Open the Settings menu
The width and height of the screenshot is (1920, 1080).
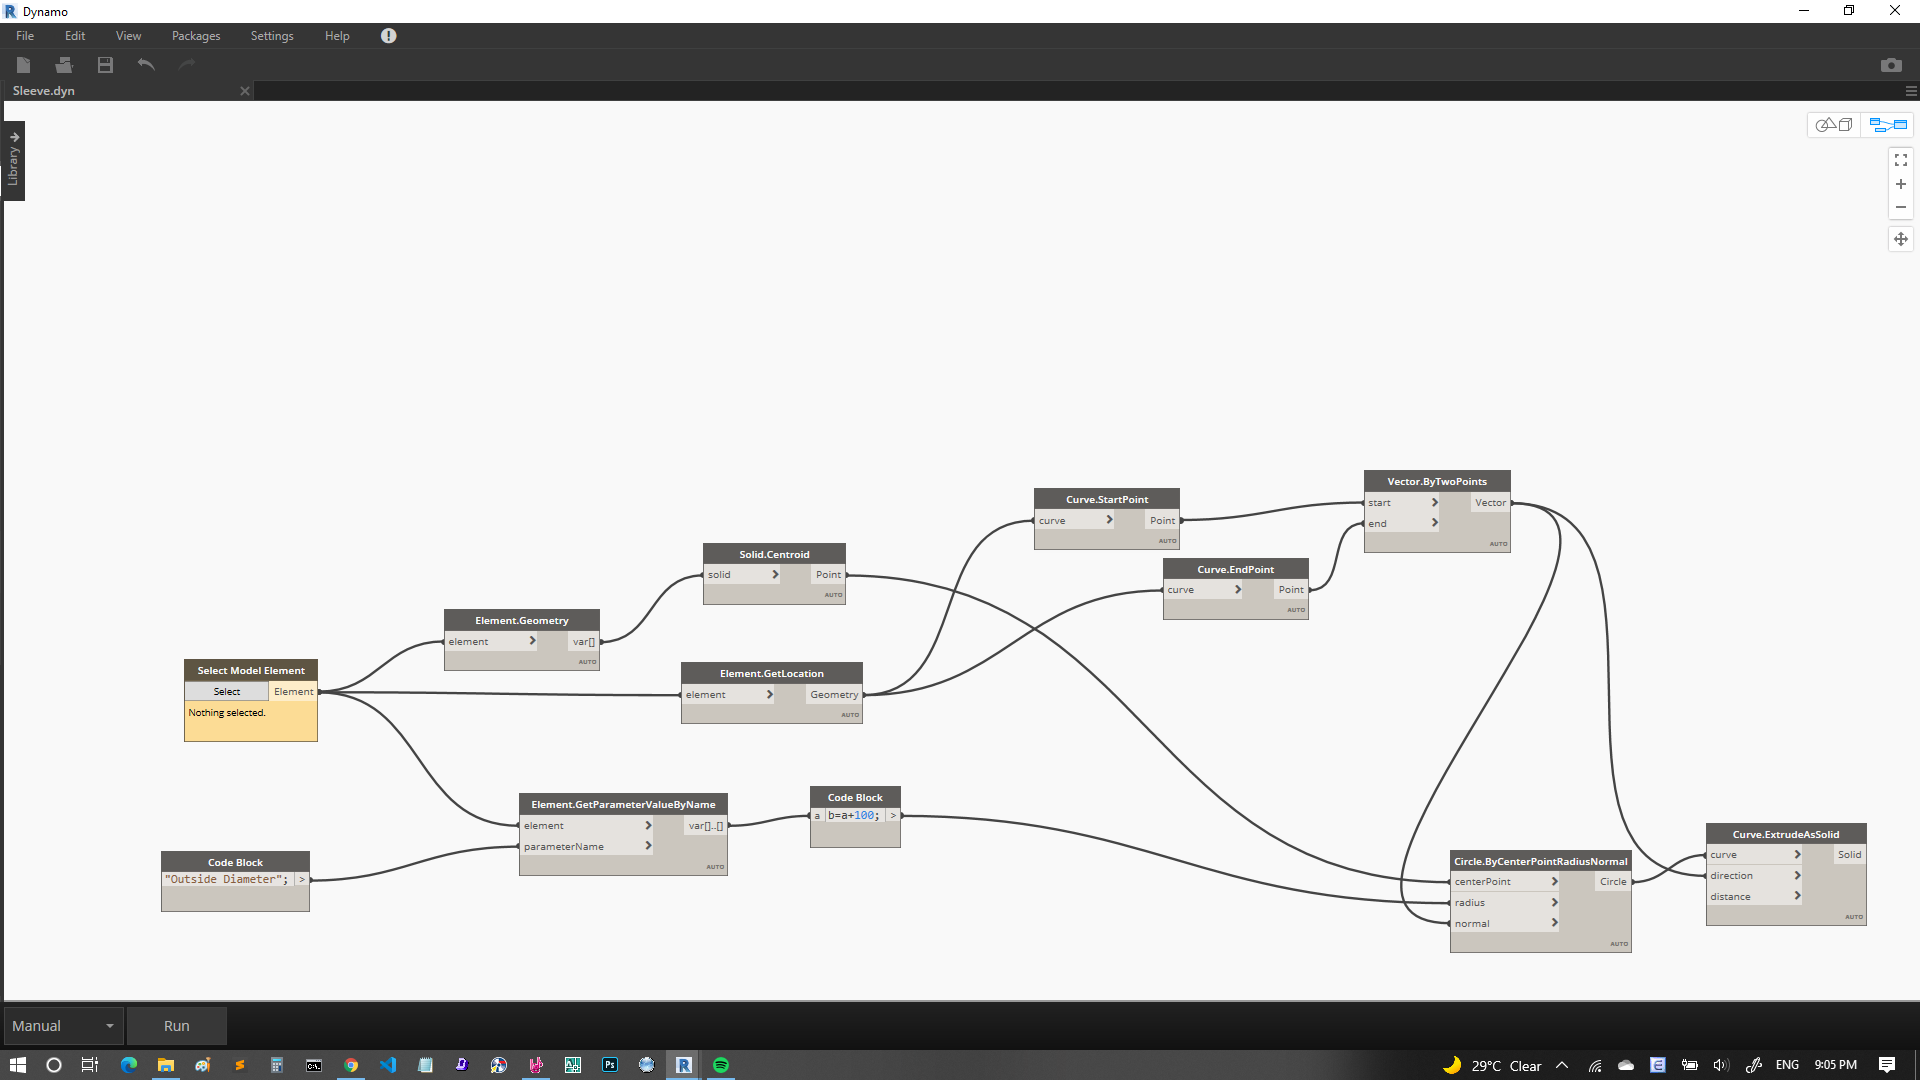click(x=271, y=36)
